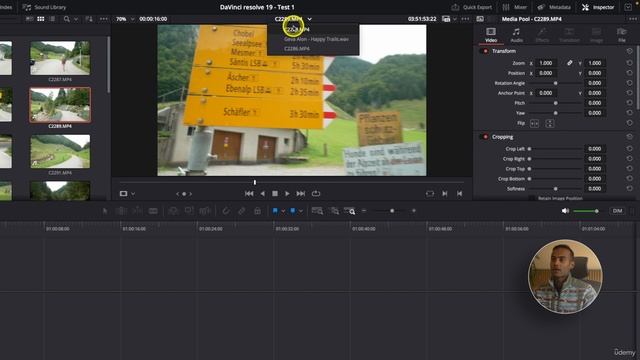Image resolution: width=640 pixels, height=360 pixels.
Task: Toggle timeline snapping magnet icon
Action: pos(226,211)
